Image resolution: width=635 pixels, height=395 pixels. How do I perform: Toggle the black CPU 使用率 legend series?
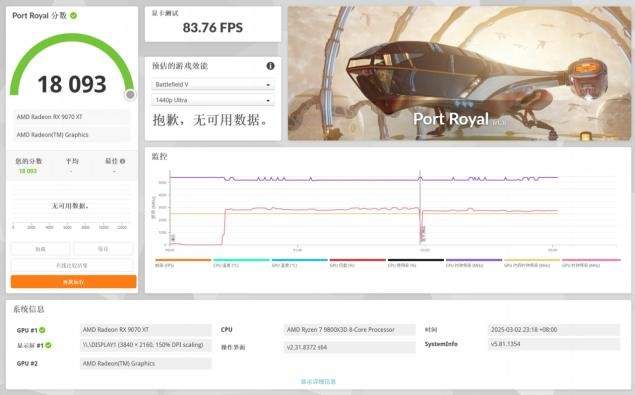point(416,263)
